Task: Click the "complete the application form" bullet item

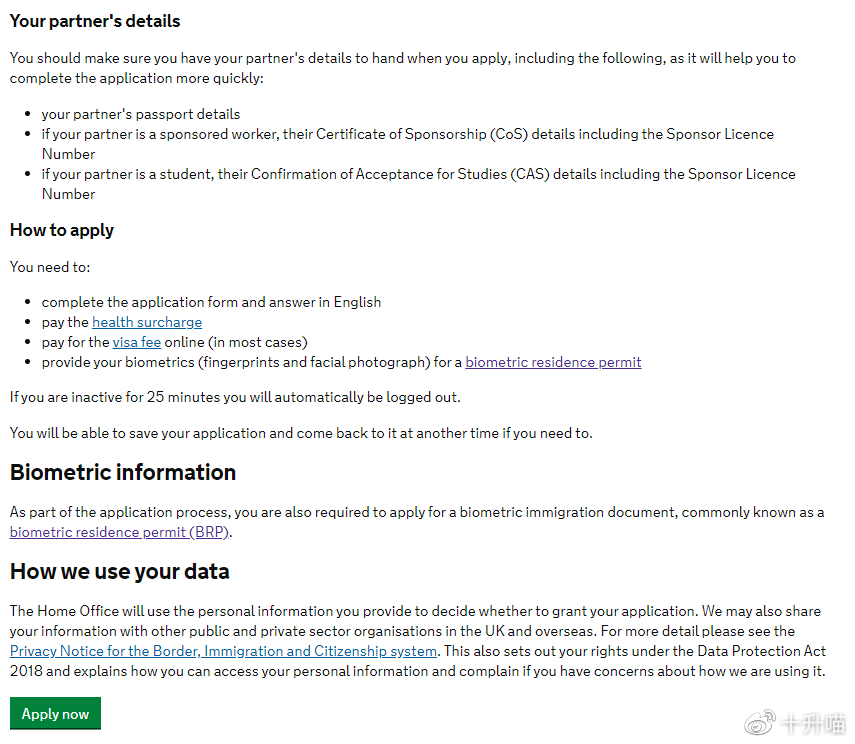Action: 211,302
